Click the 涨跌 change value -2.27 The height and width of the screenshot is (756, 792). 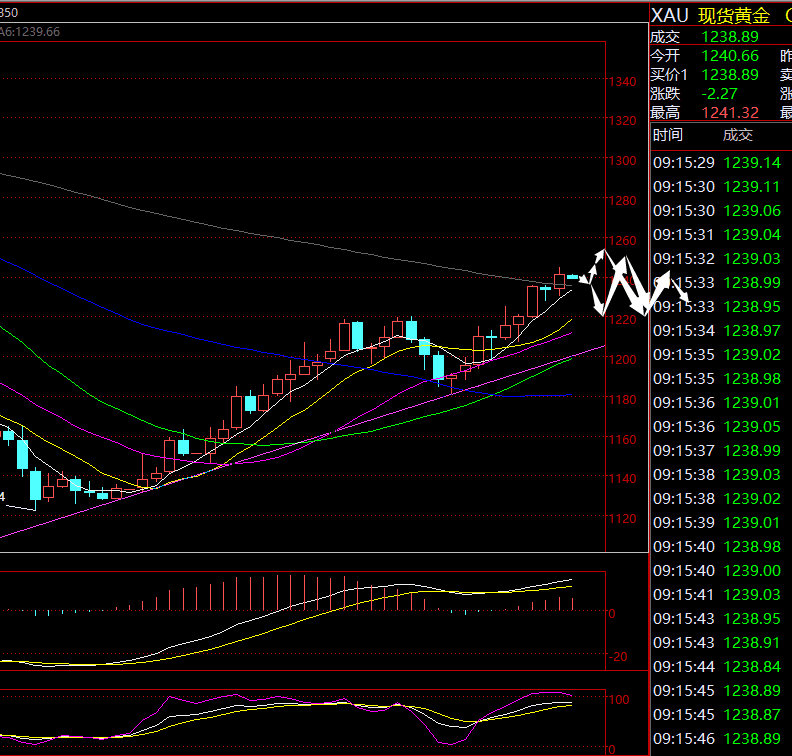[720, 93]
